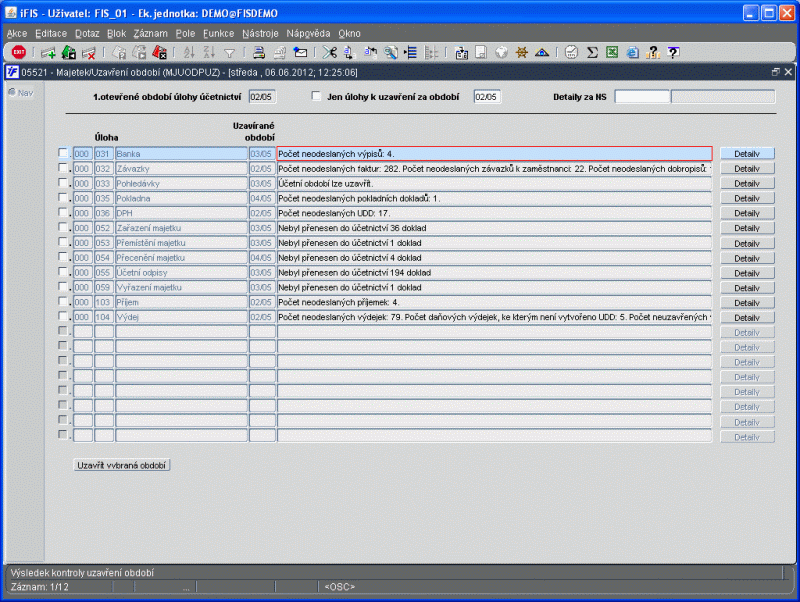Click Detaily button for Příjem row

[x=747, y=303]
